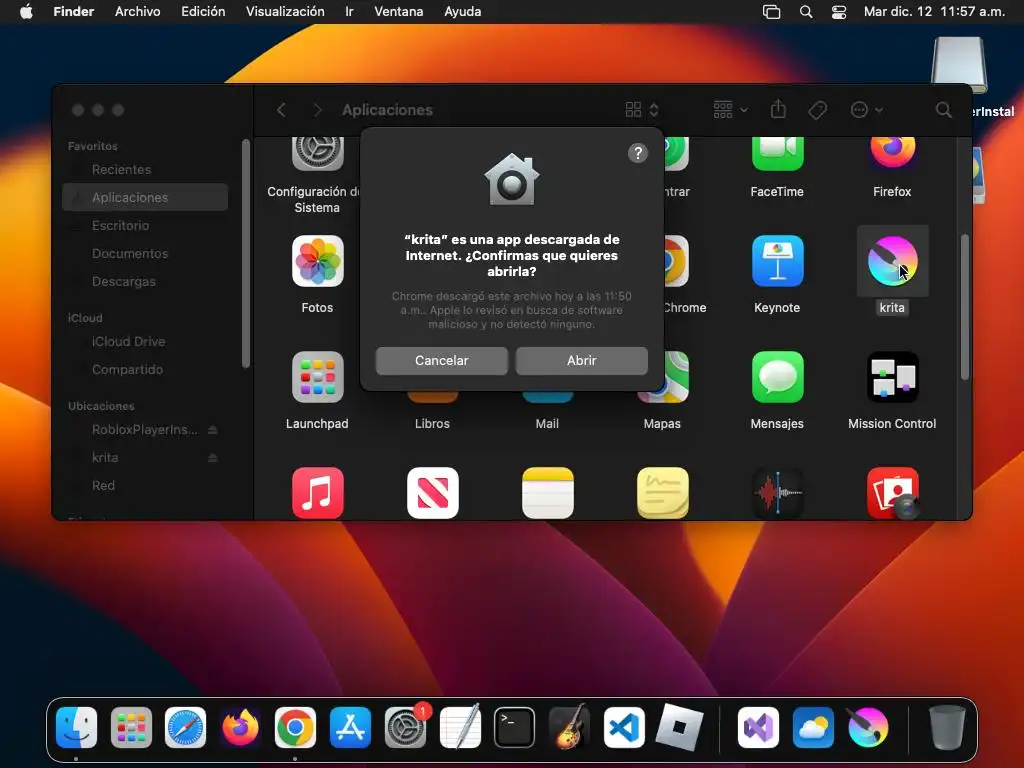Screen dimensions: 1024x768
Task: Open the icon view mode selector
Action: pos(641,110)
